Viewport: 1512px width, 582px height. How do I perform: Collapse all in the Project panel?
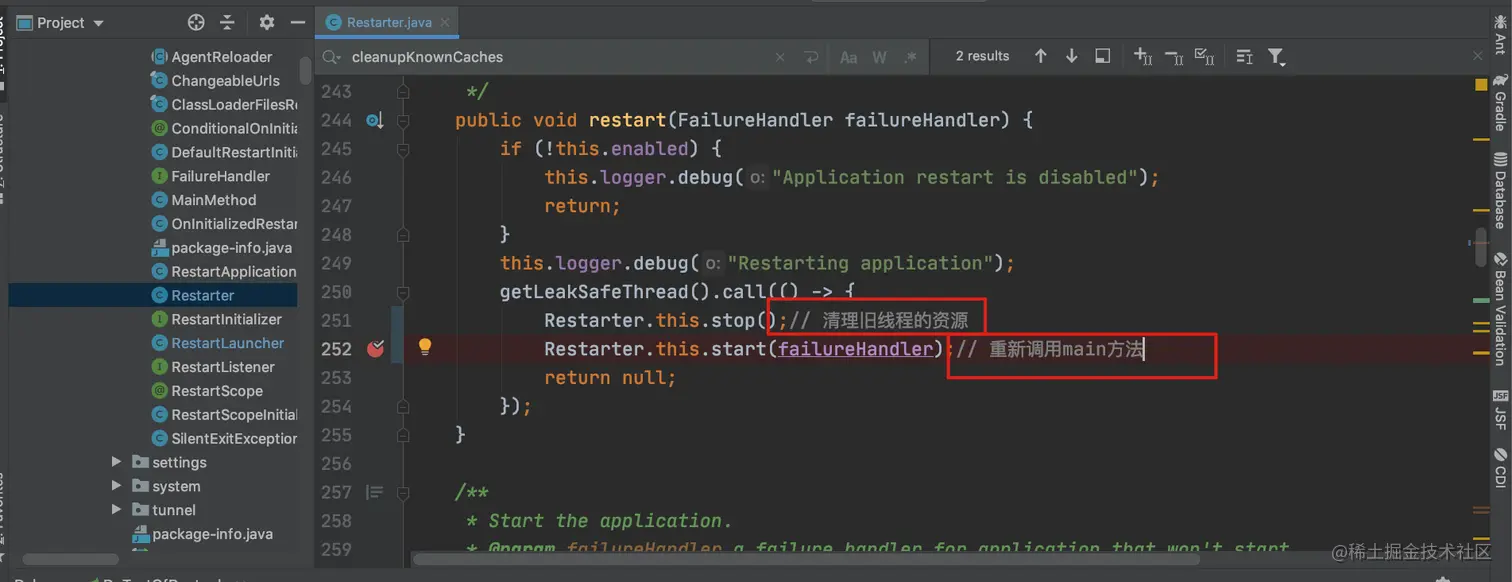(228, 22)
